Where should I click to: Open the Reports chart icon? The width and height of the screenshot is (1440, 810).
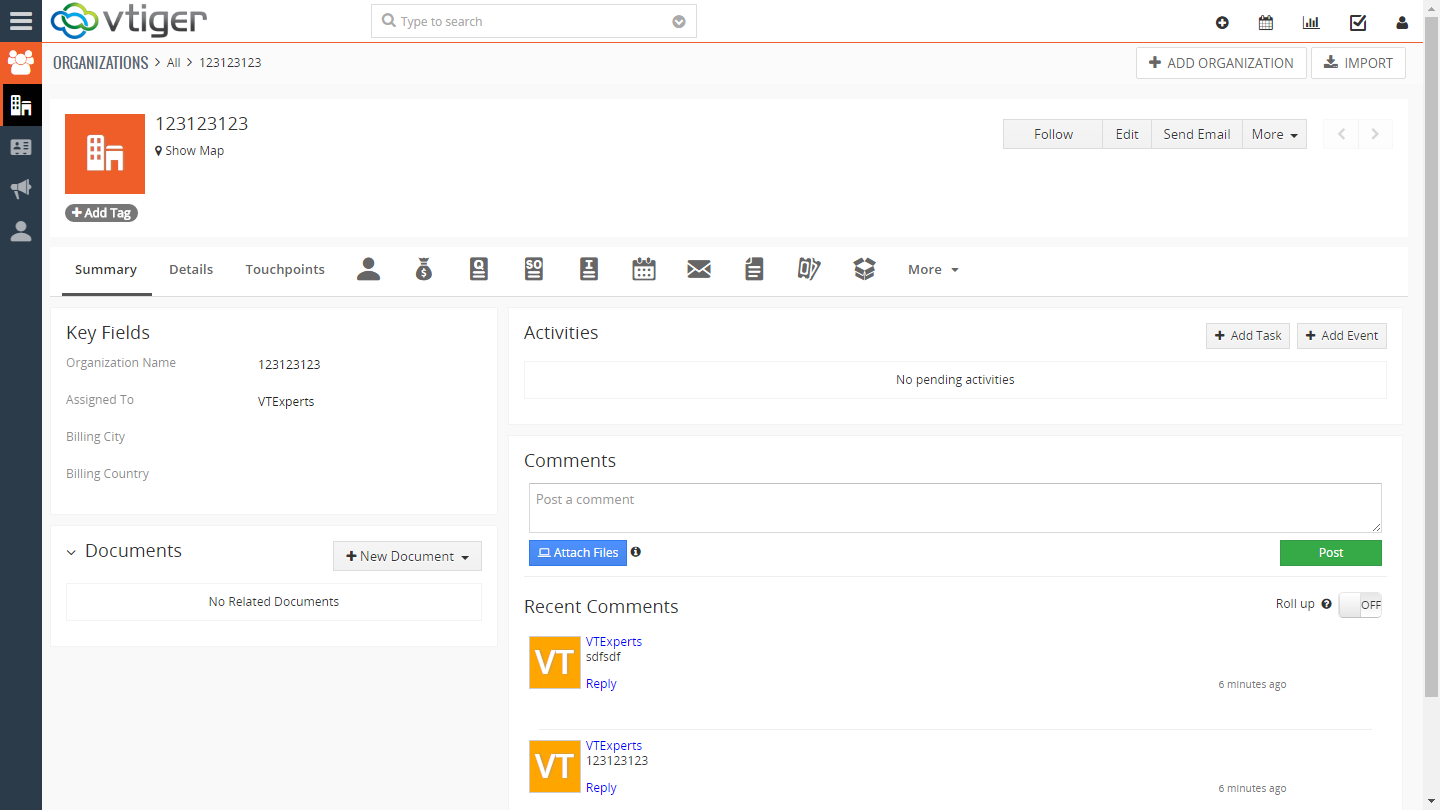pos(1311,22)
